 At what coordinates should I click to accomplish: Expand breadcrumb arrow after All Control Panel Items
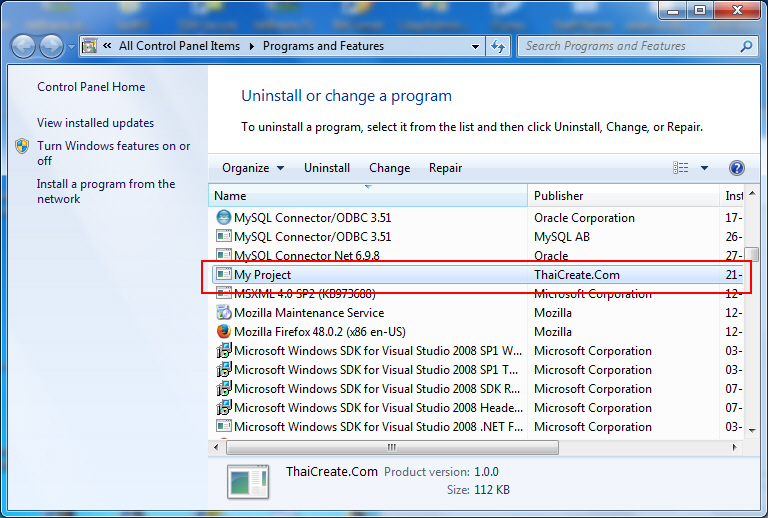pyautogui.click(x=252, y=47)
